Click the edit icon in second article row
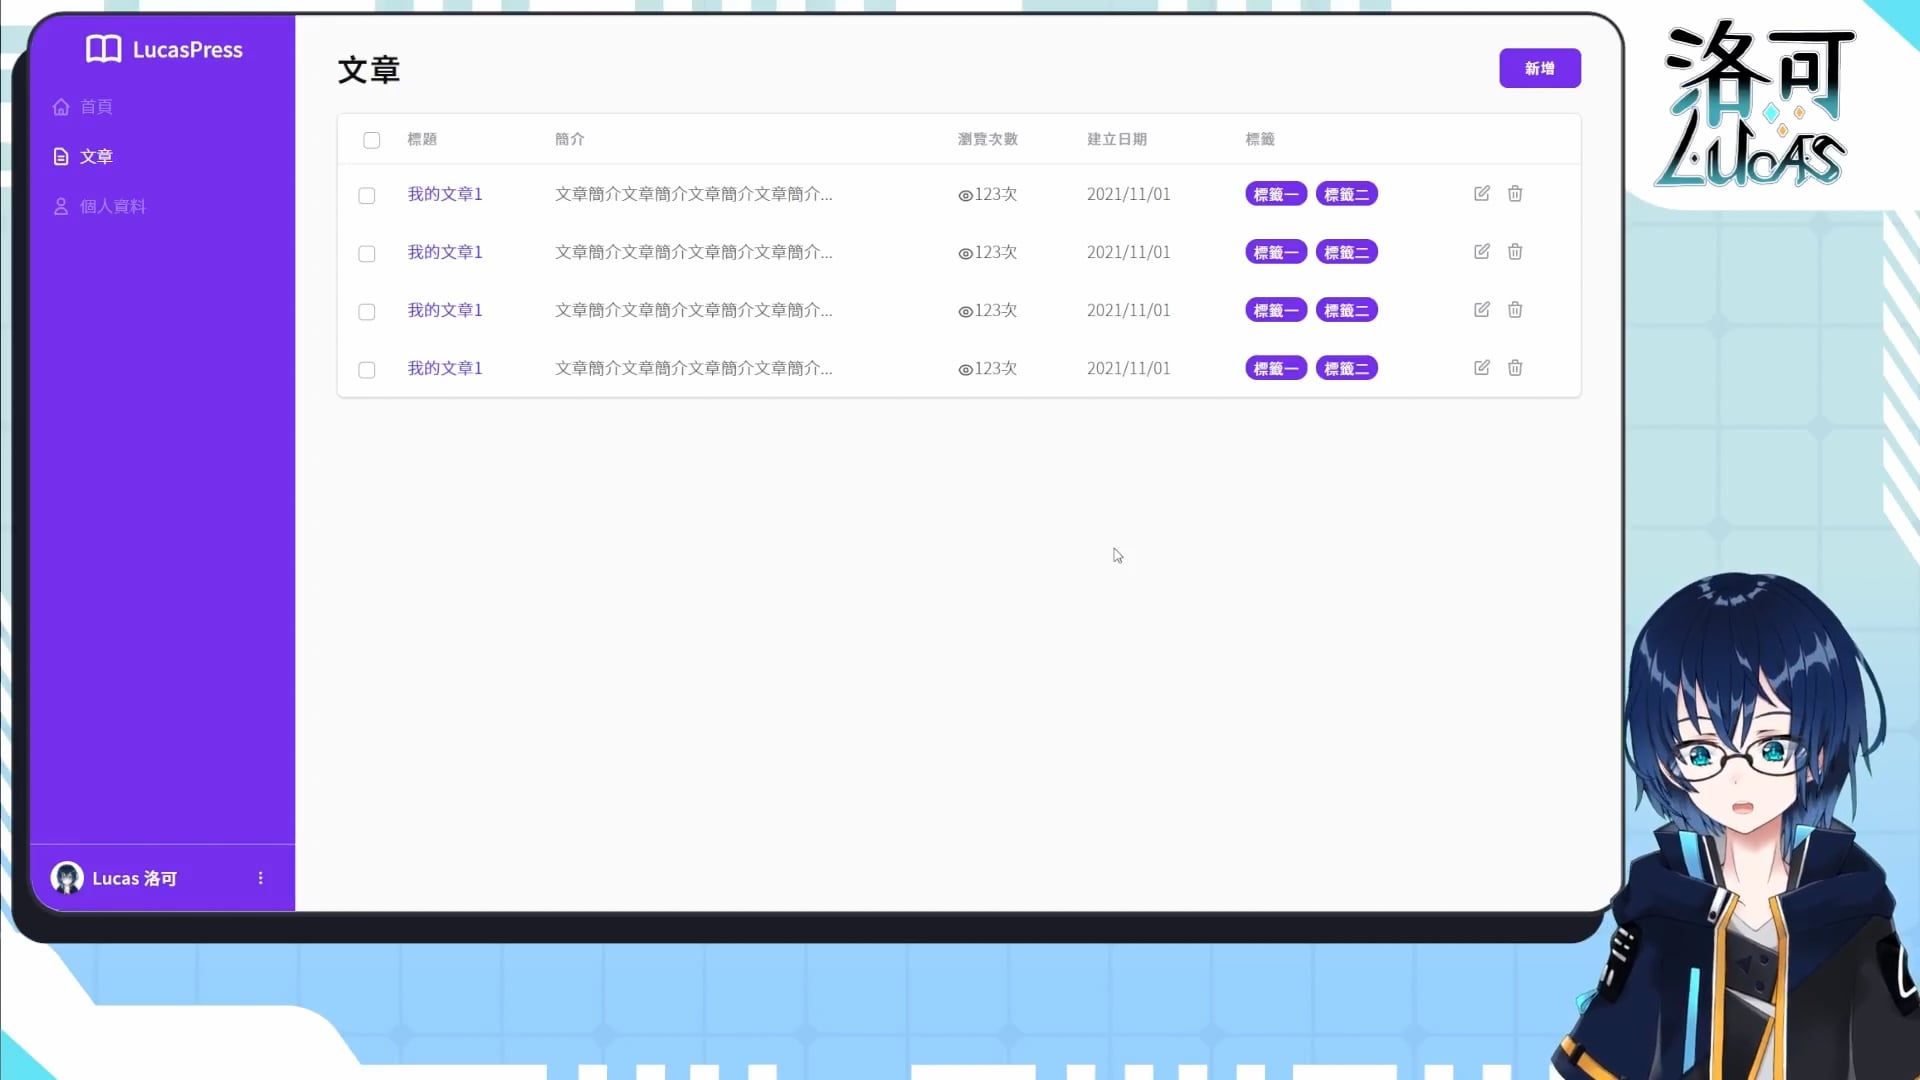1920x1080 pixels. [x=1482, y=251]
